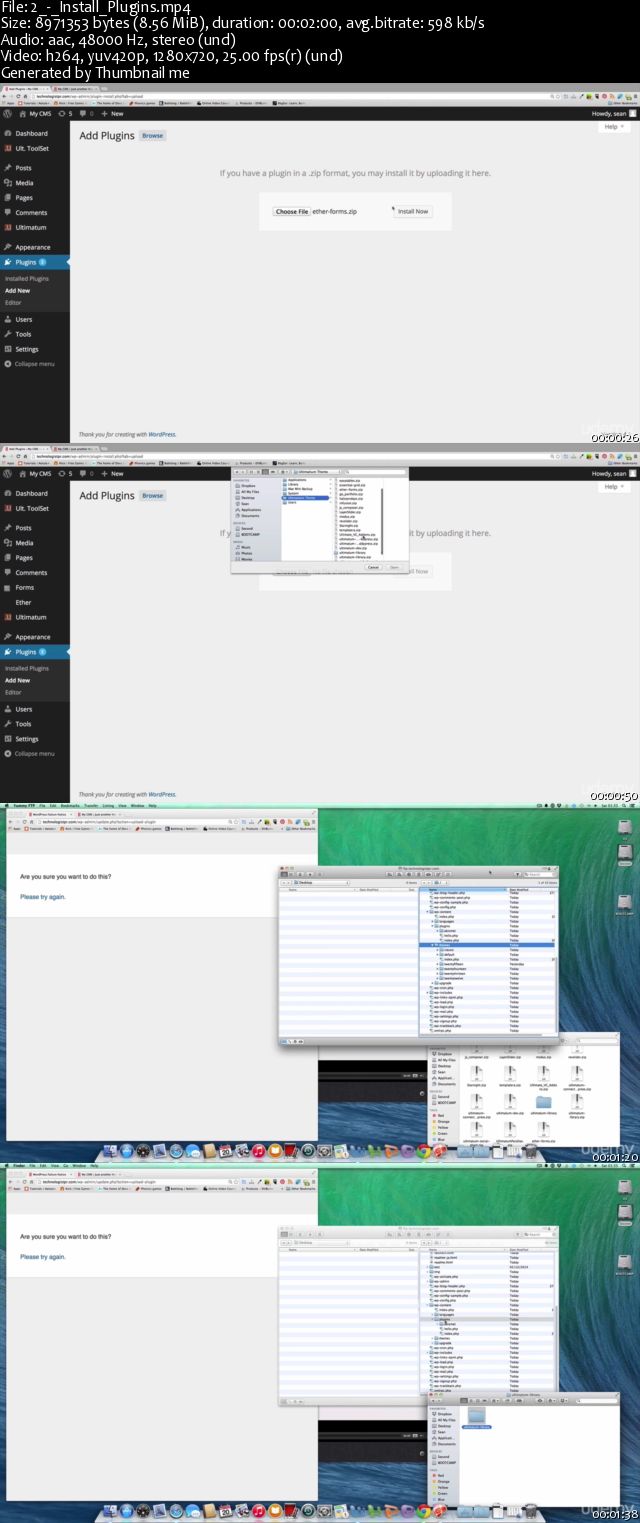Open Finder application menu in 00:01:38 frame
The width and height of the screenshot is (640, 1523).
(x=19, y=1165)
